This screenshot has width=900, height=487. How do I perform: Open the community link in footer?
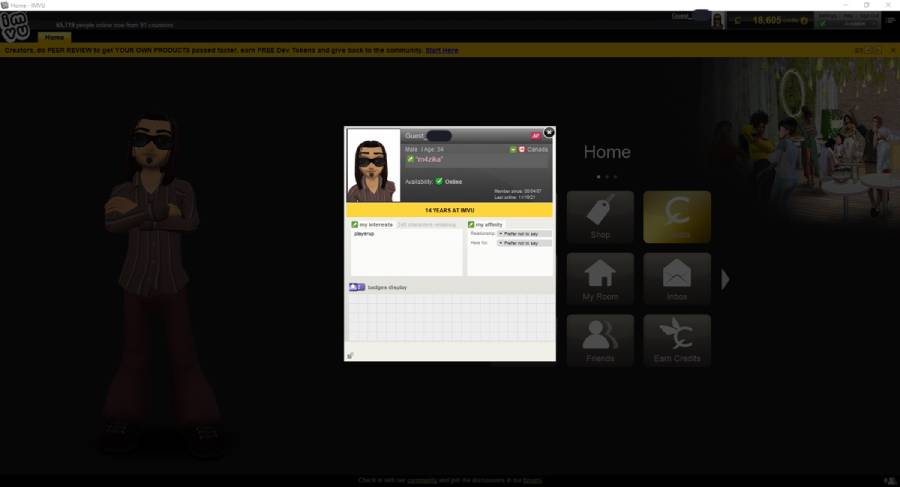point(422,480)
